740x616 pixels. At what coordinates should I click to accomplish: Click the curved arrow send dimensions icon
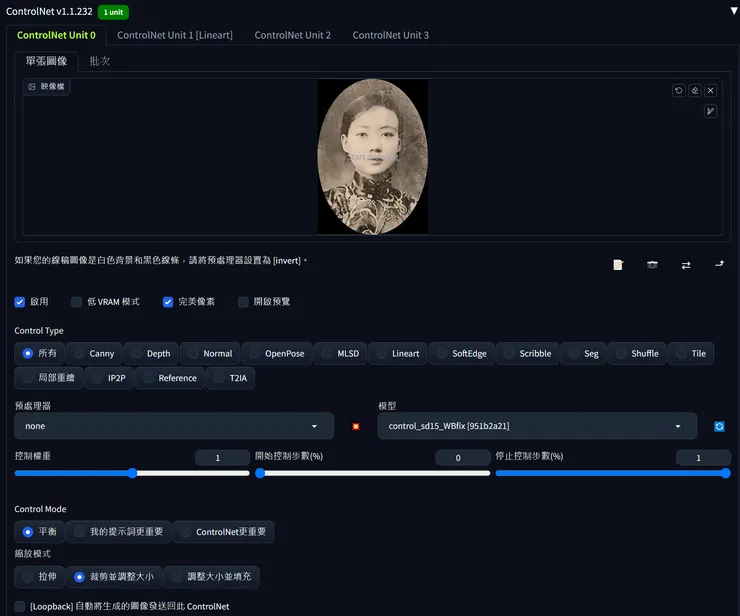point(719,264)
